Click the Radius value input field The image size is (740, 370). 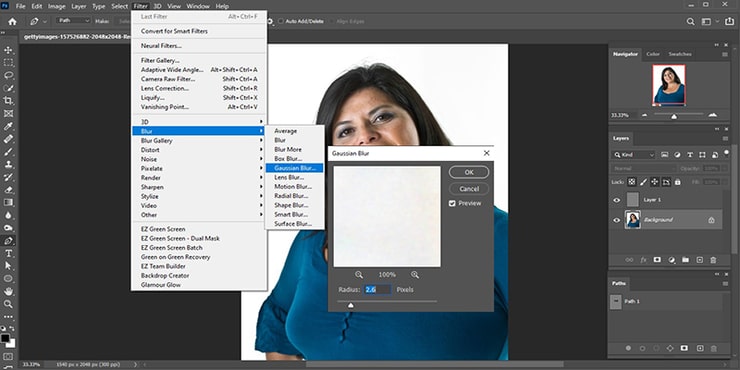point(377,289)
